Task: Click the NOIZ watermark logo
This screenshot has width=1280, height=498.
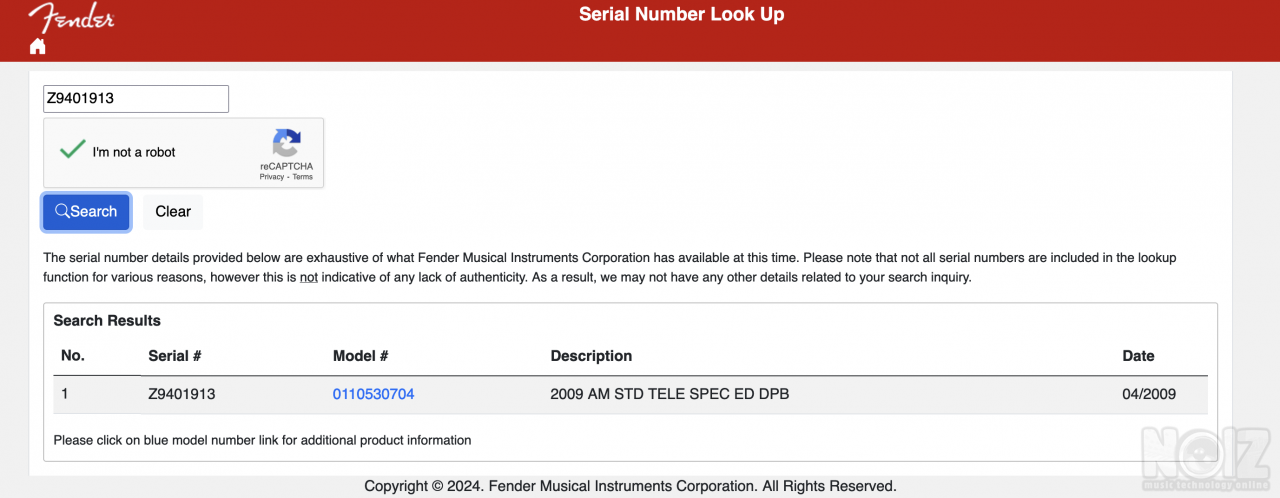Action: tap(1208, 457)
